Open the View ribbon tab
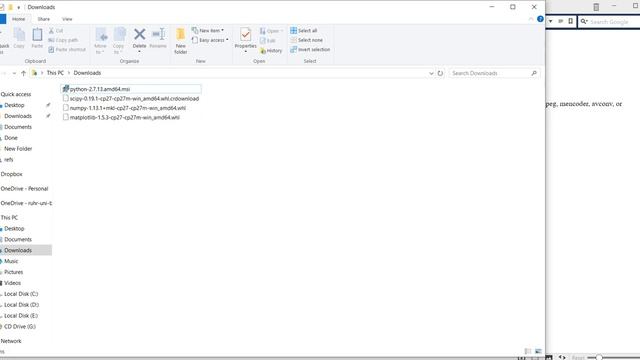 point(67,19)
